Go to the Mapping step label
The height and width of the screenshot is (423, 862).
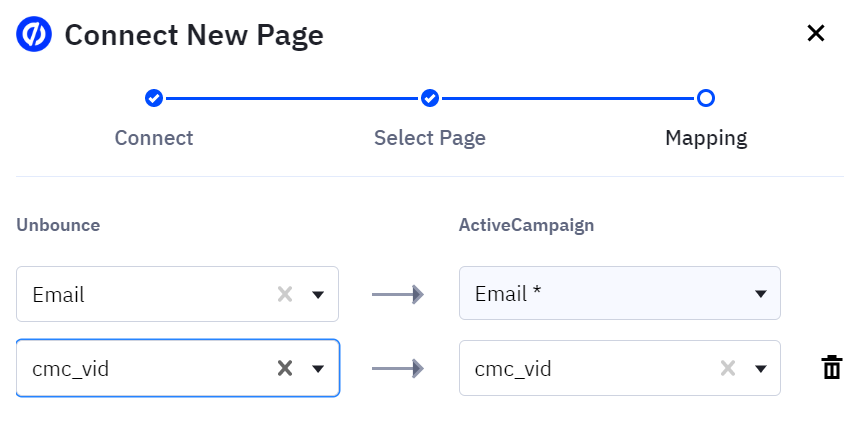(706, 138)
